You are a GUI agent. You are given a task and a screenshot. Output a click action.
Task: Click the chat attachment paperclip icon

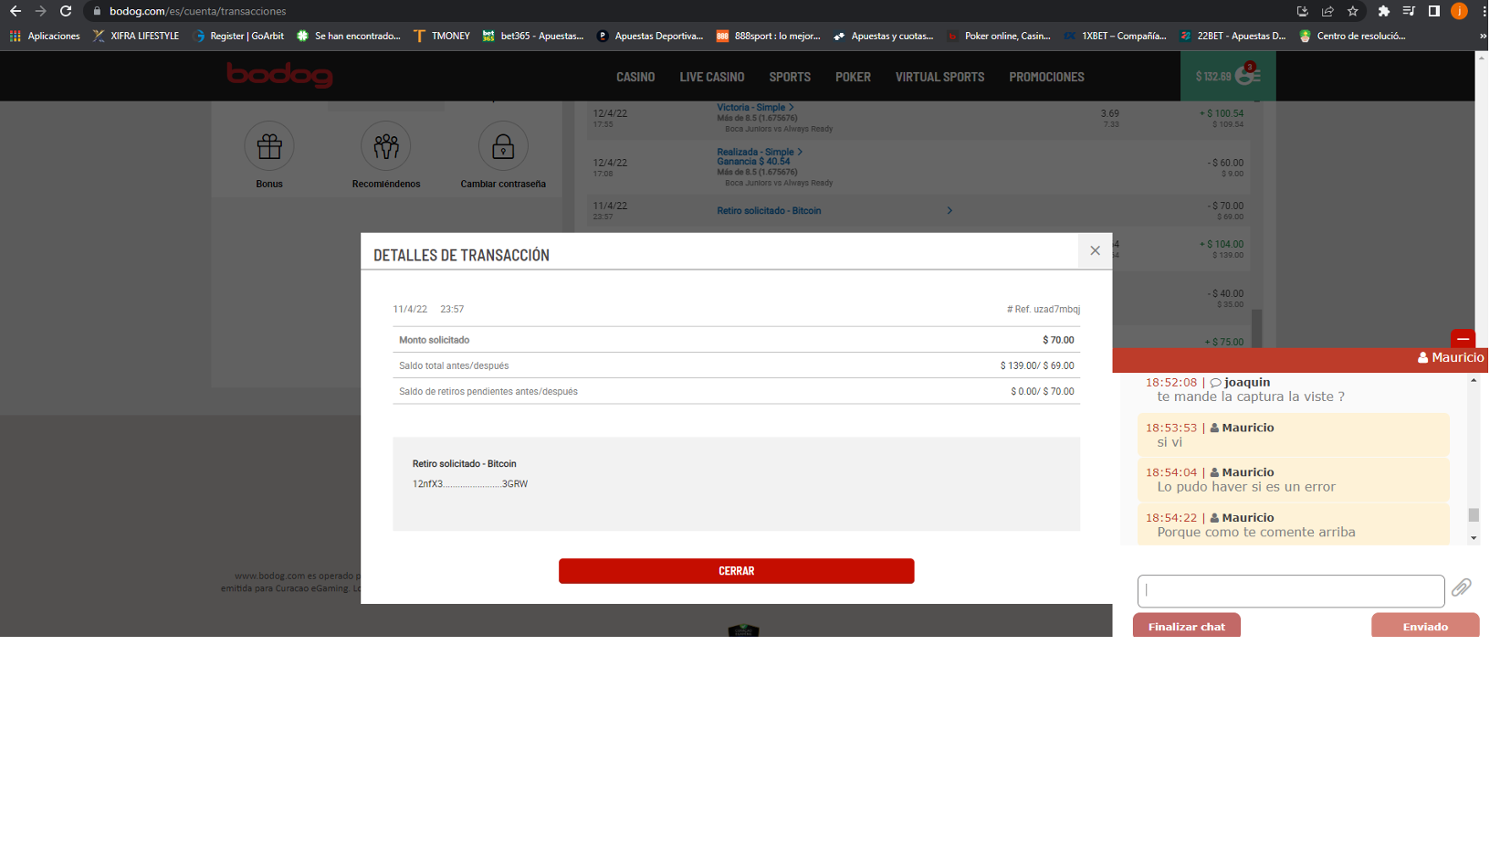coord(1461,588)
